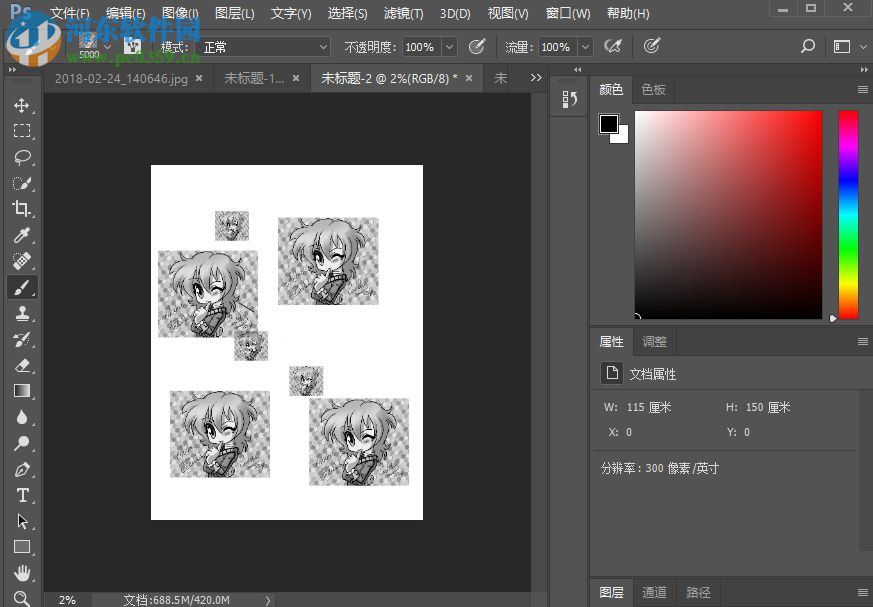Image resolution: width=873 pixels, height=607 pixels.
Task: Toggle brush panel in options bar
Action: pos(131,46)
